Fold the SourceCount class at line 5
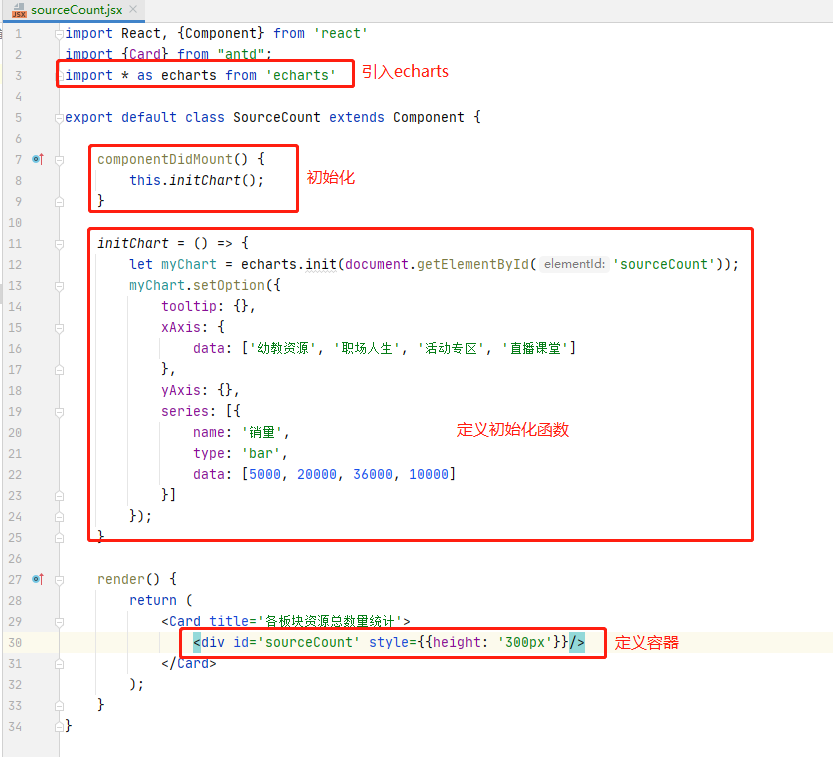This screenshot has width=833, height=757. coord(59,118)
